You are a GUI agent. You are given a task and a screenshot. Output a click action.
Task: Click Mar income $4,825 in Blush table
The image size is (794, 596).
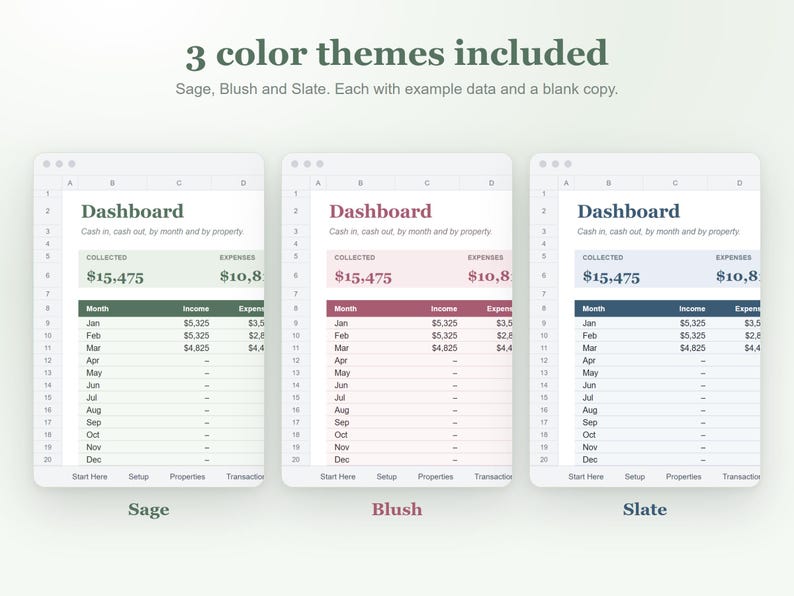point(445,348)
